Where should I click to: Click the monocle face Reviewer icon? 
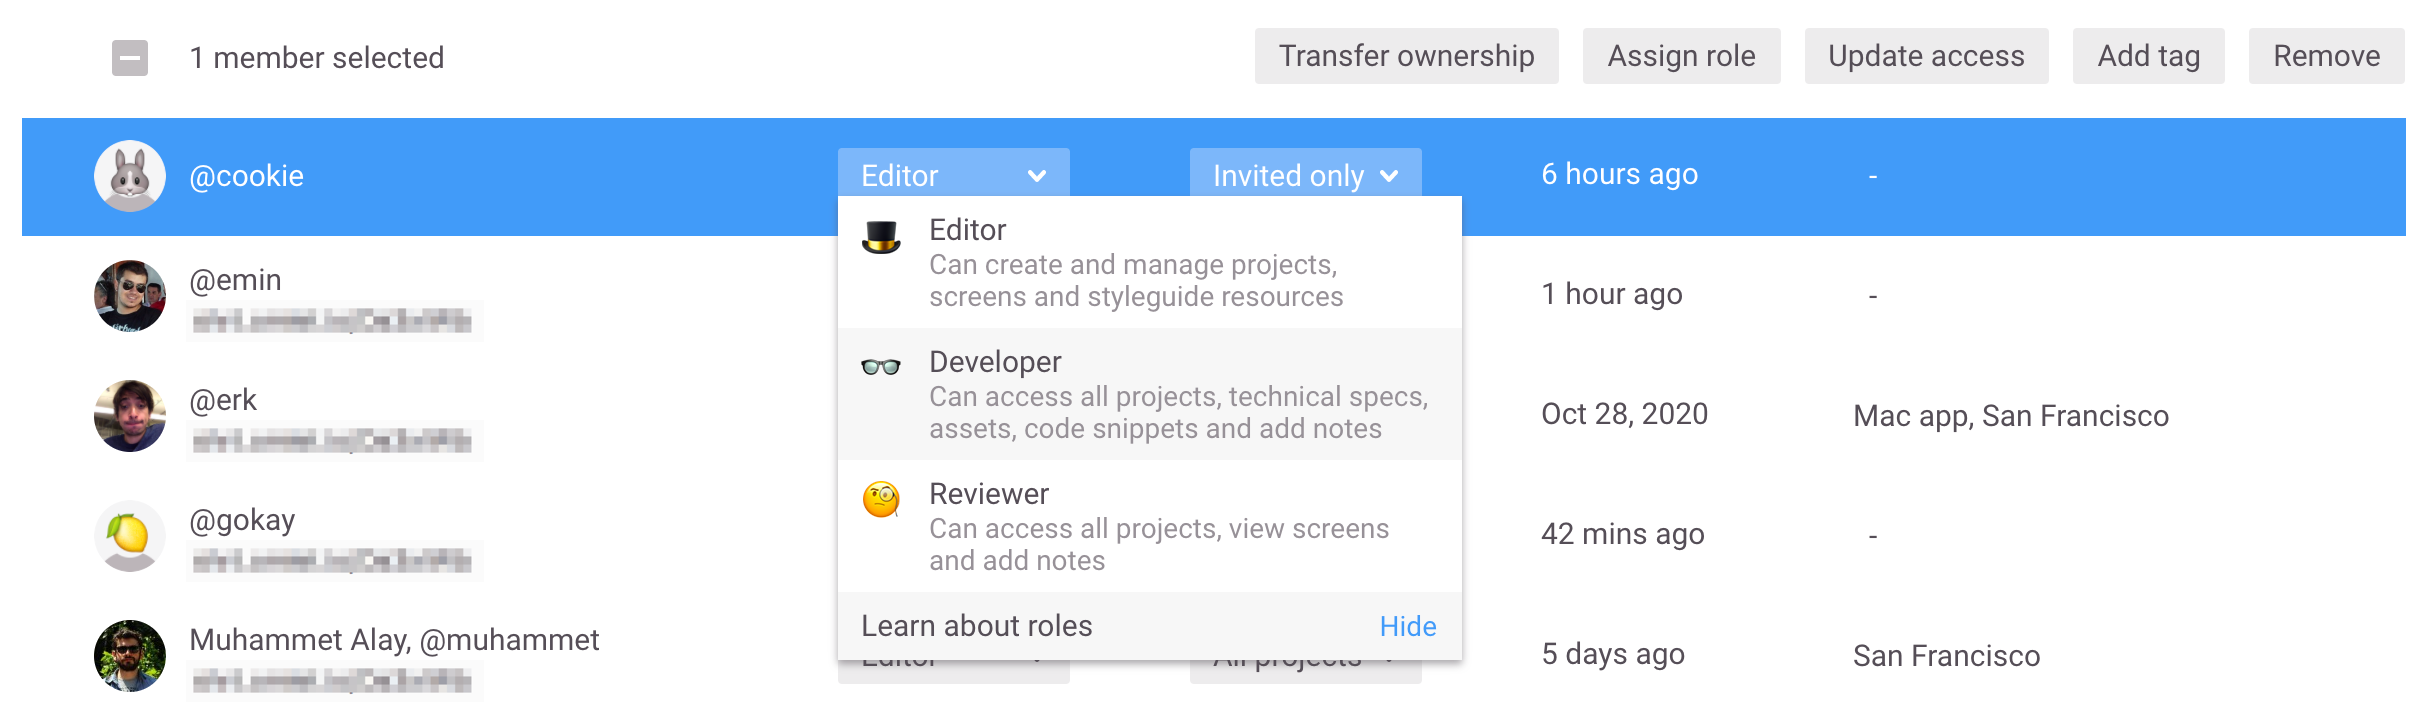pyautogui.click(x=881, y=499)
